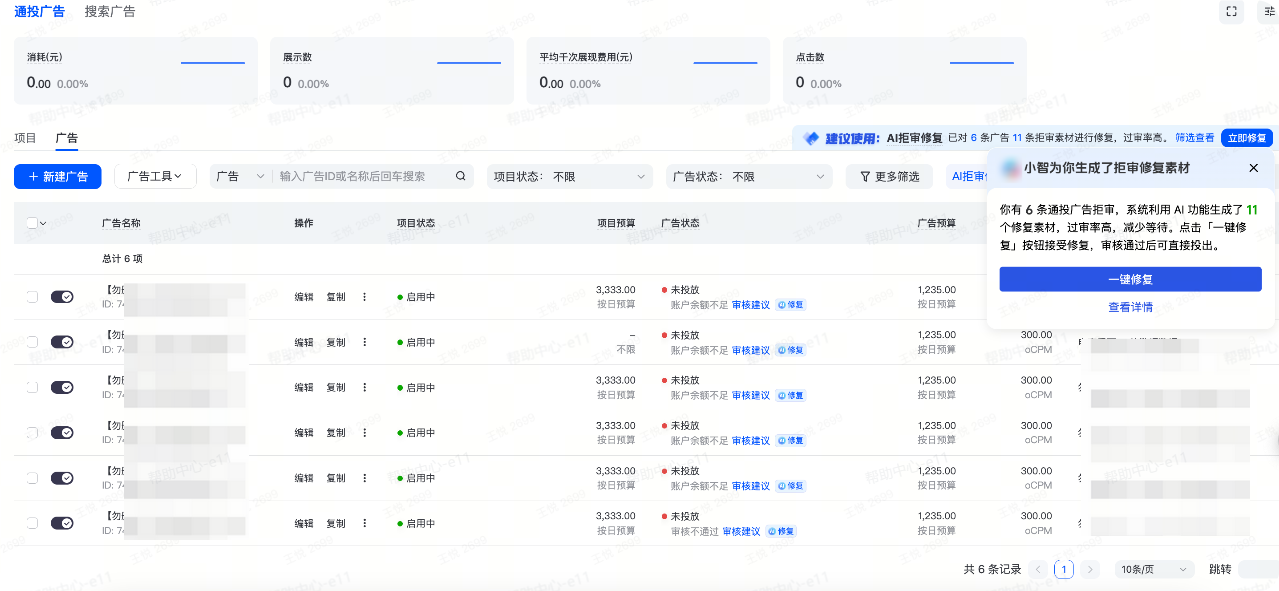Click the 筛选查看 link
The height and width of the screenshot is (591, 1279).
1195,138
